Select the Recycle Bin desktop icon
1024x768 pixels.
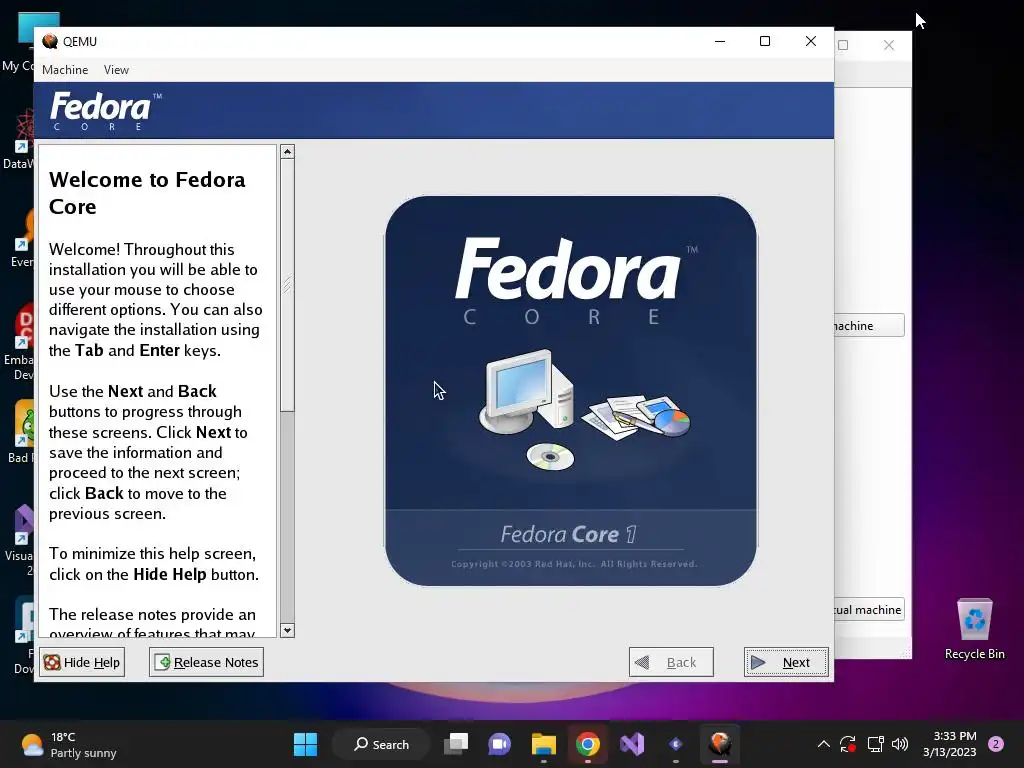(974, 629)
